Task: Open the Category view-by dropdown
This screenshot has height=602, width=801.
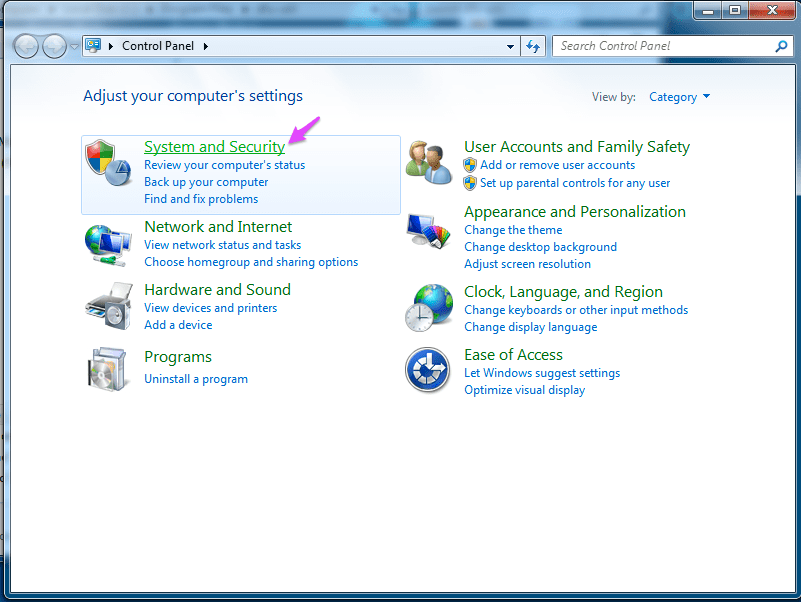Action: click(x=679, y=97)
